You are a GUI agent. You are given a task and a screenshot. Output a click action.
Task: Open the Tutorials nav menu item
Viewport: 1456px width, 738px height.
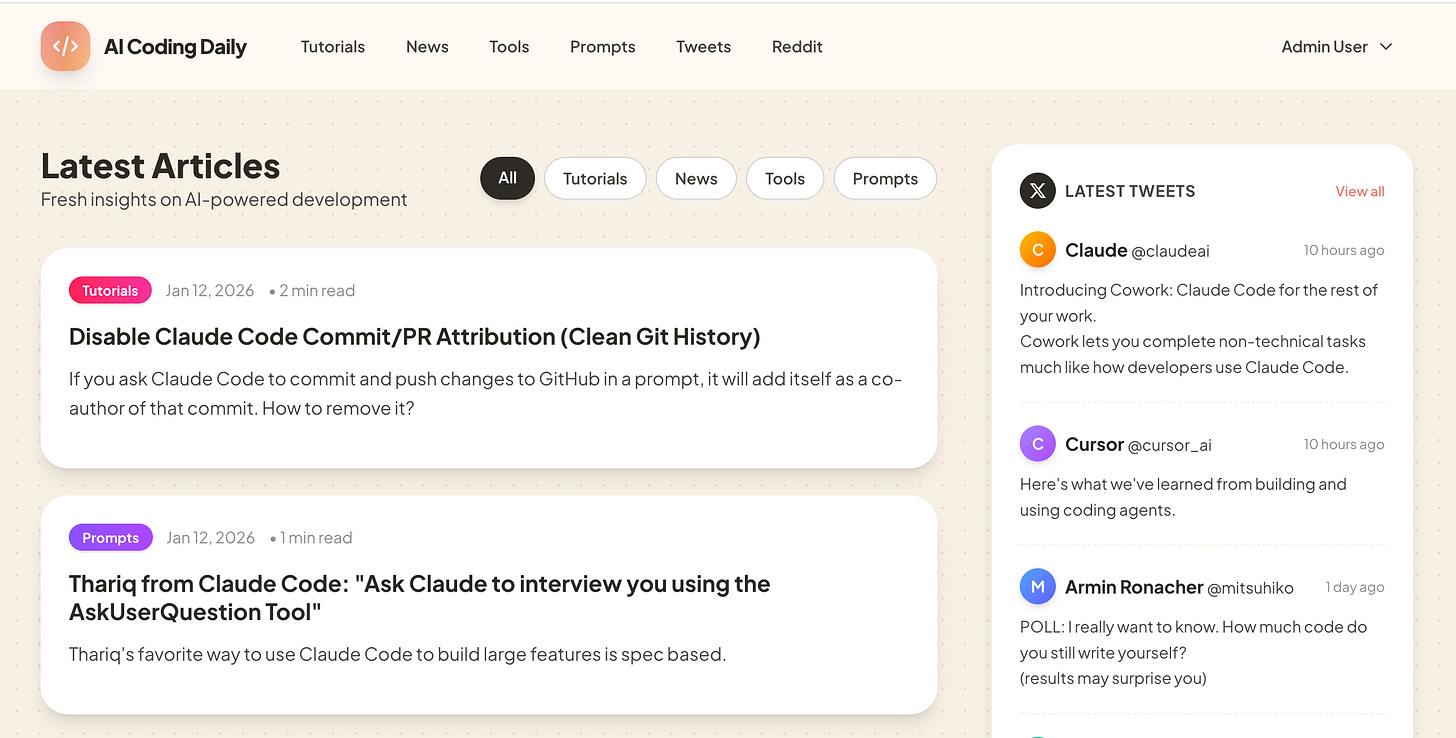pyautogui.click(x=333, y=47)
